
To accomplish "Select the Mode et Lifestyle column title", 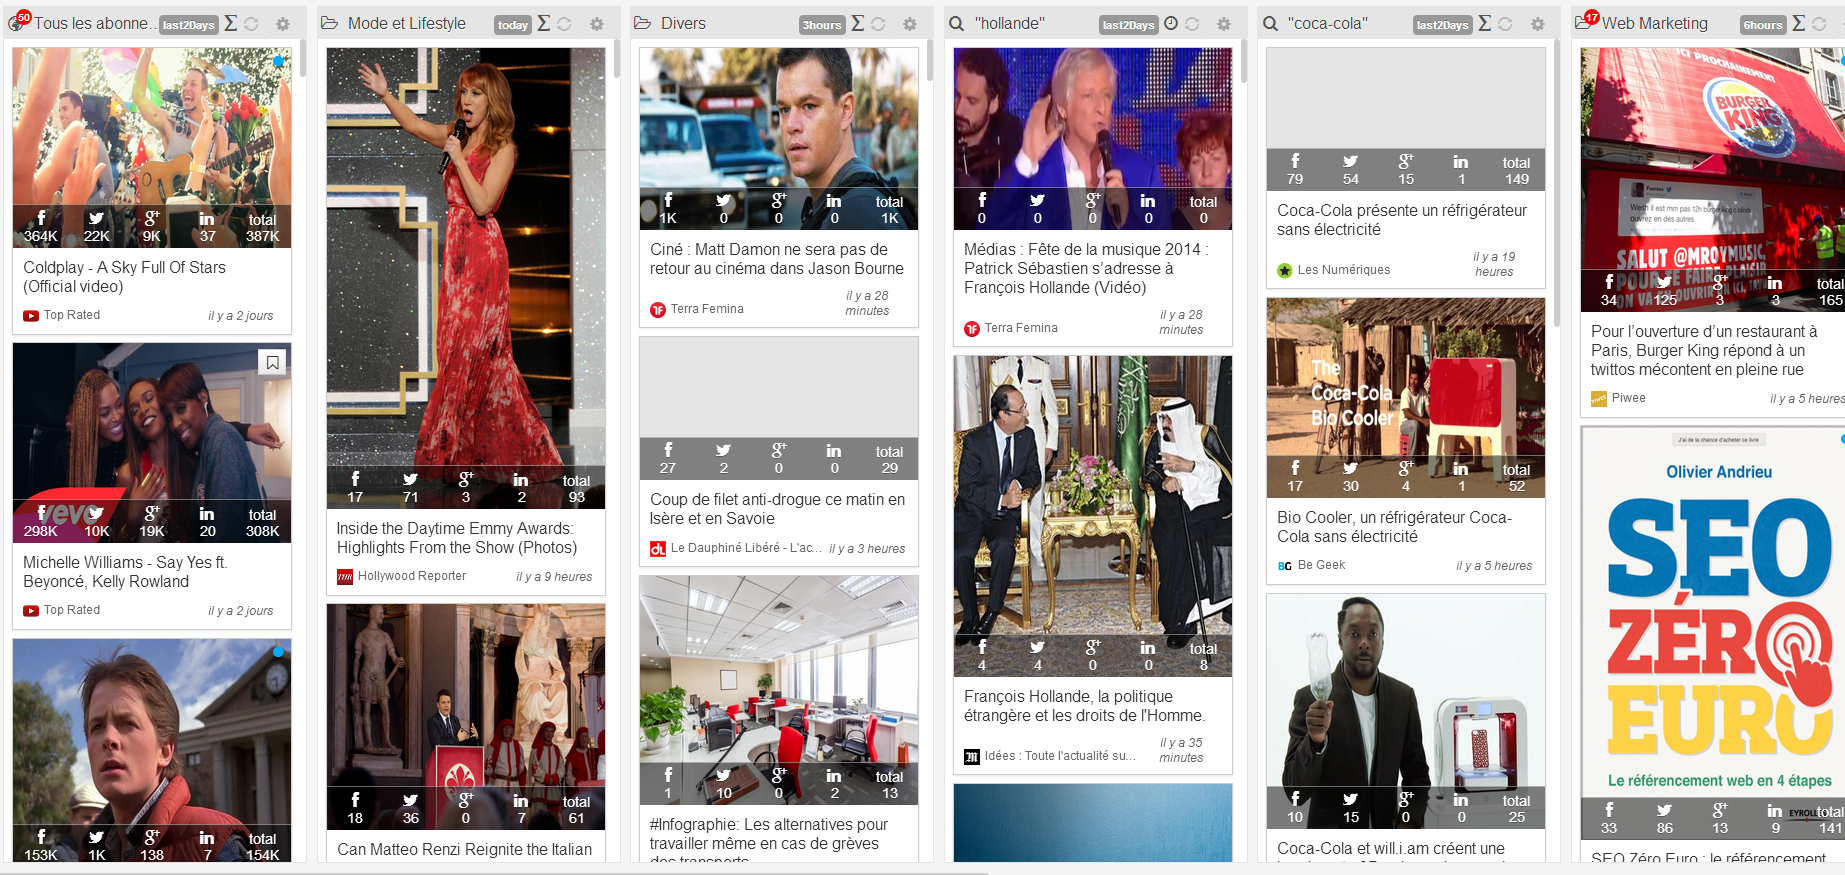I will pos(407,23).
